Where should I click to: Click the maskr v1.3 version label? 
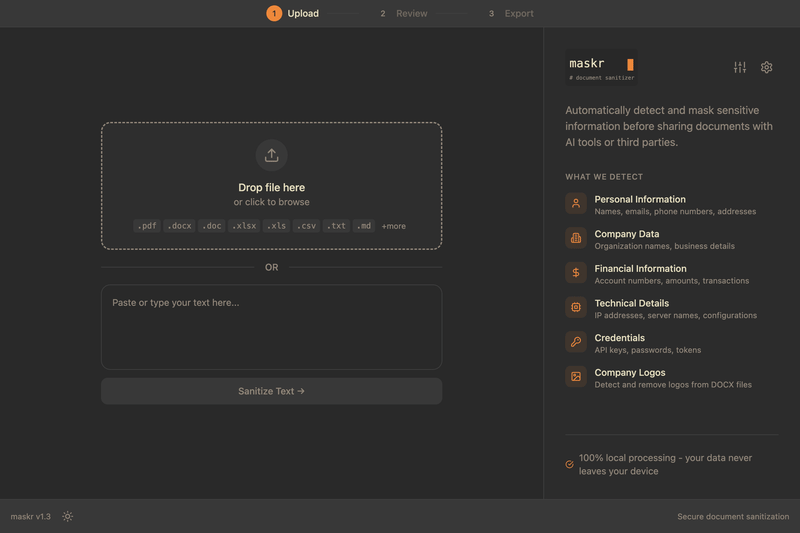pos(31,516)
